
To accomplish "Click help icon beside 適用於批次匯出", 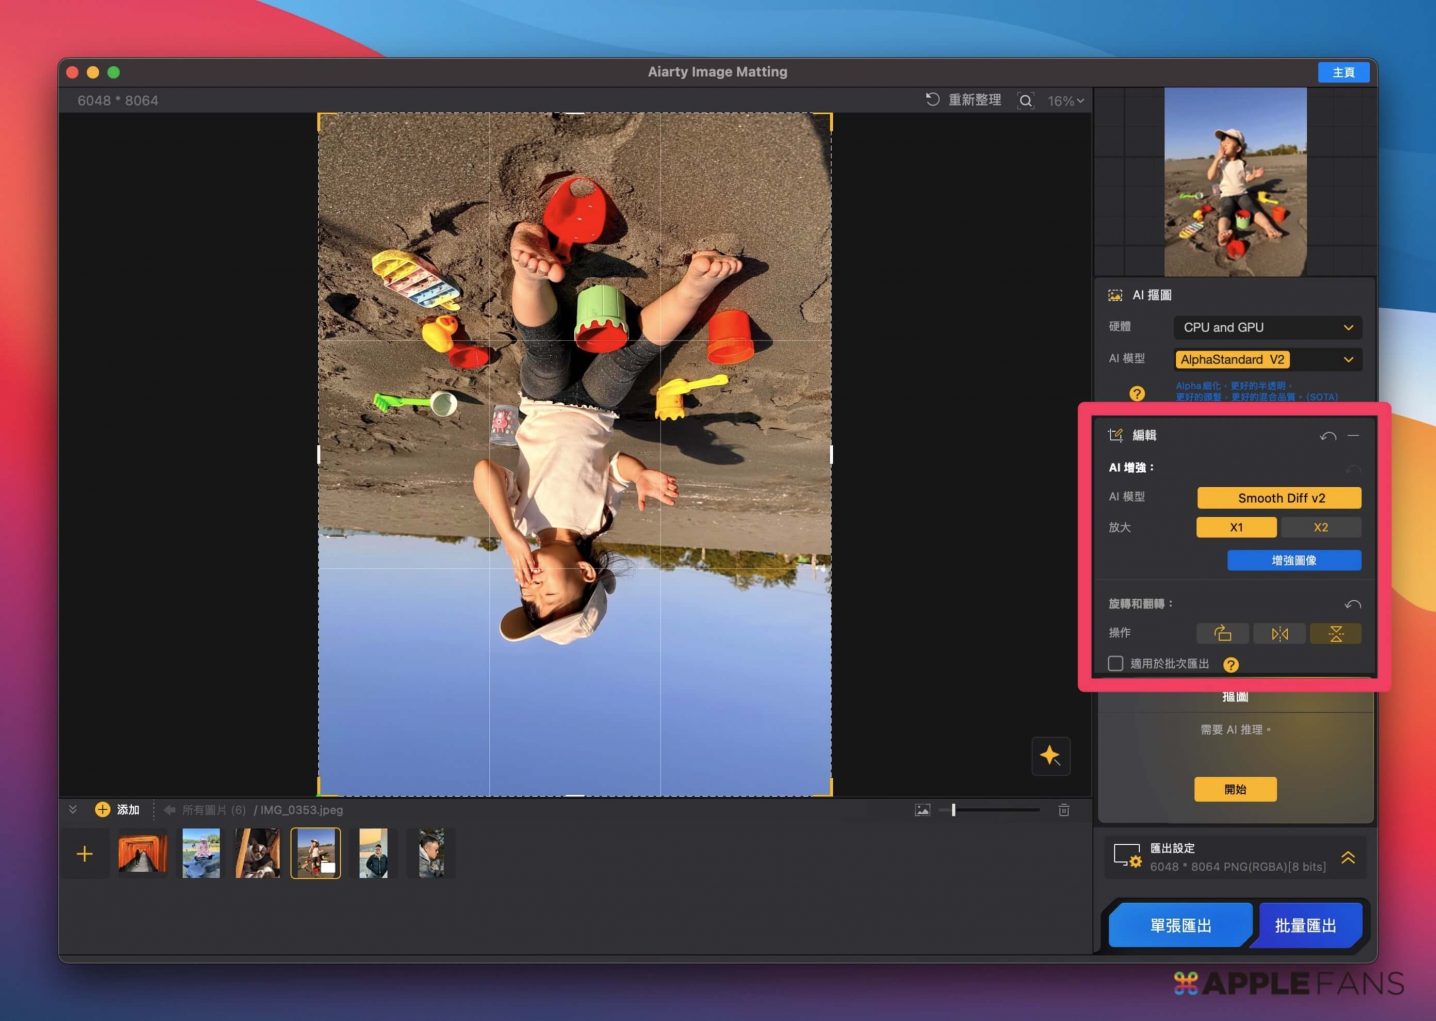I will [1231, 664].
